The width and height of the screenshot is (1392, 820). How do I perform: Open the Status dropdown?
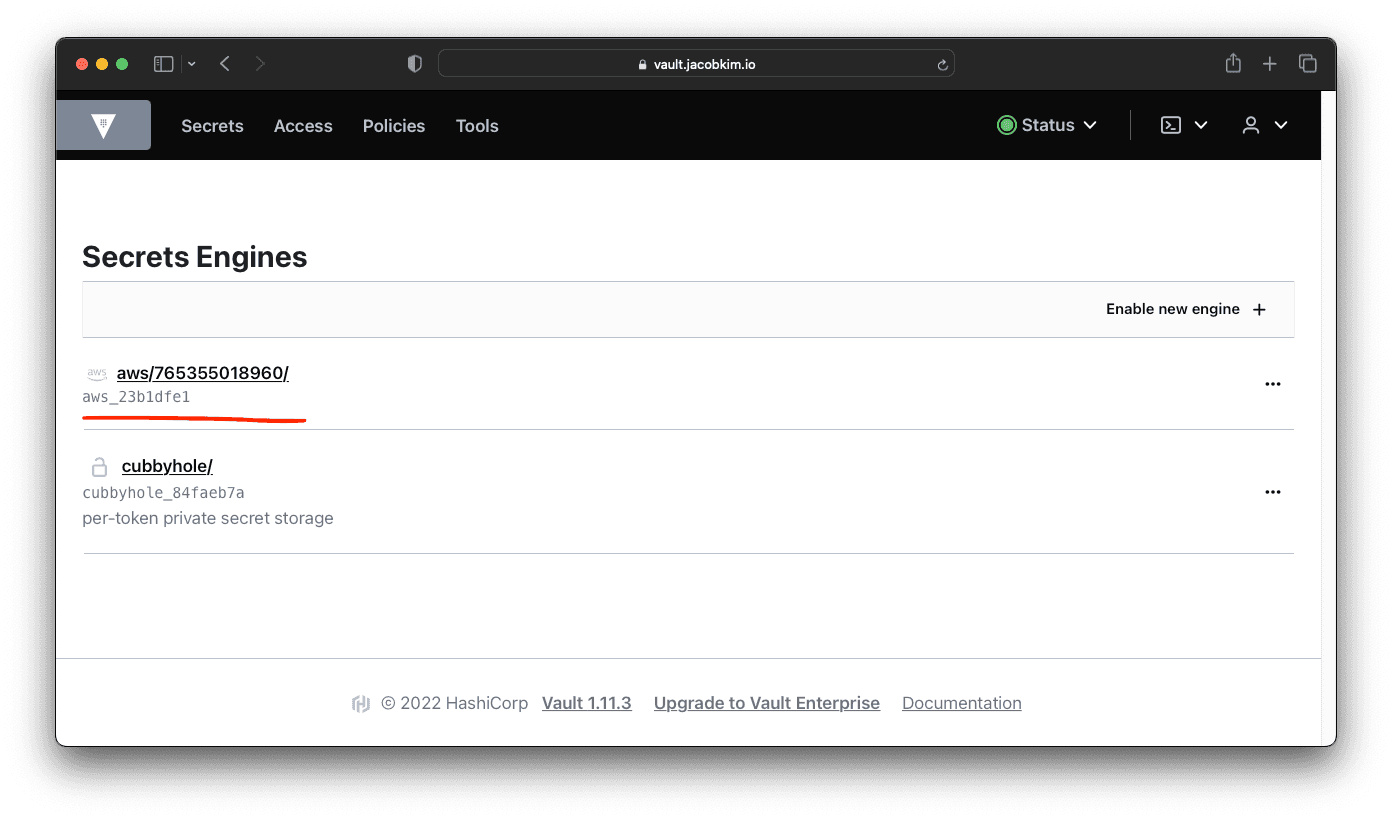pyautogui.click(x=1047, y=125)
